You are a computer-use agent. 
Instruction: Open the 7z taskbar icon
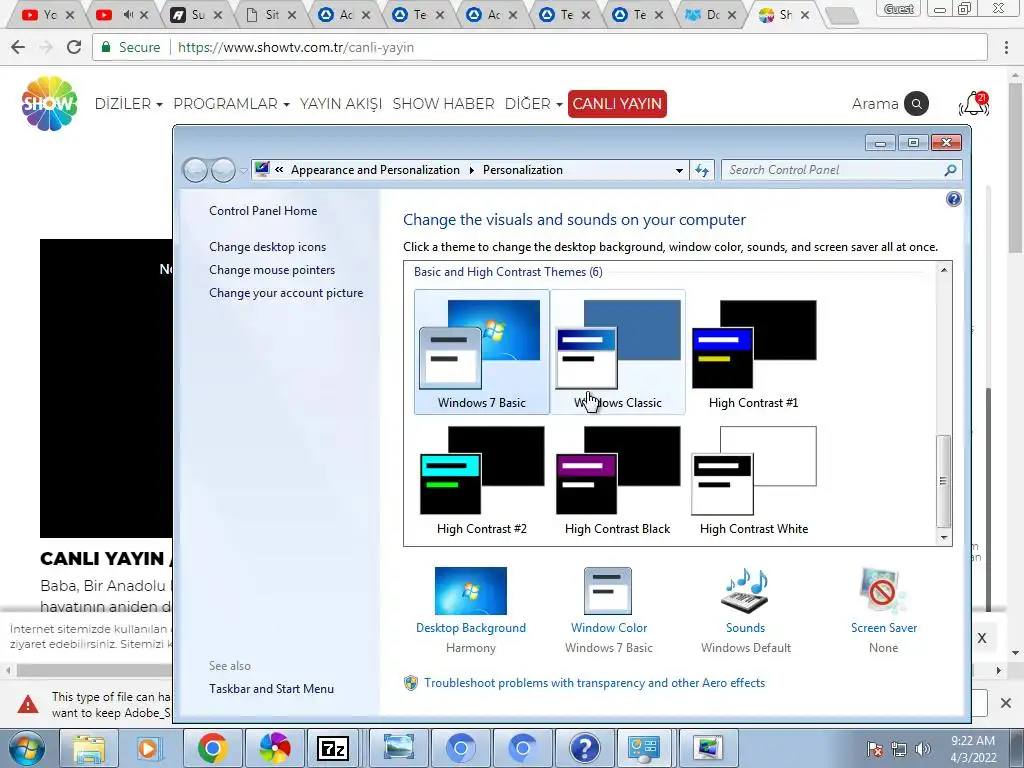[x=333, y=748]
